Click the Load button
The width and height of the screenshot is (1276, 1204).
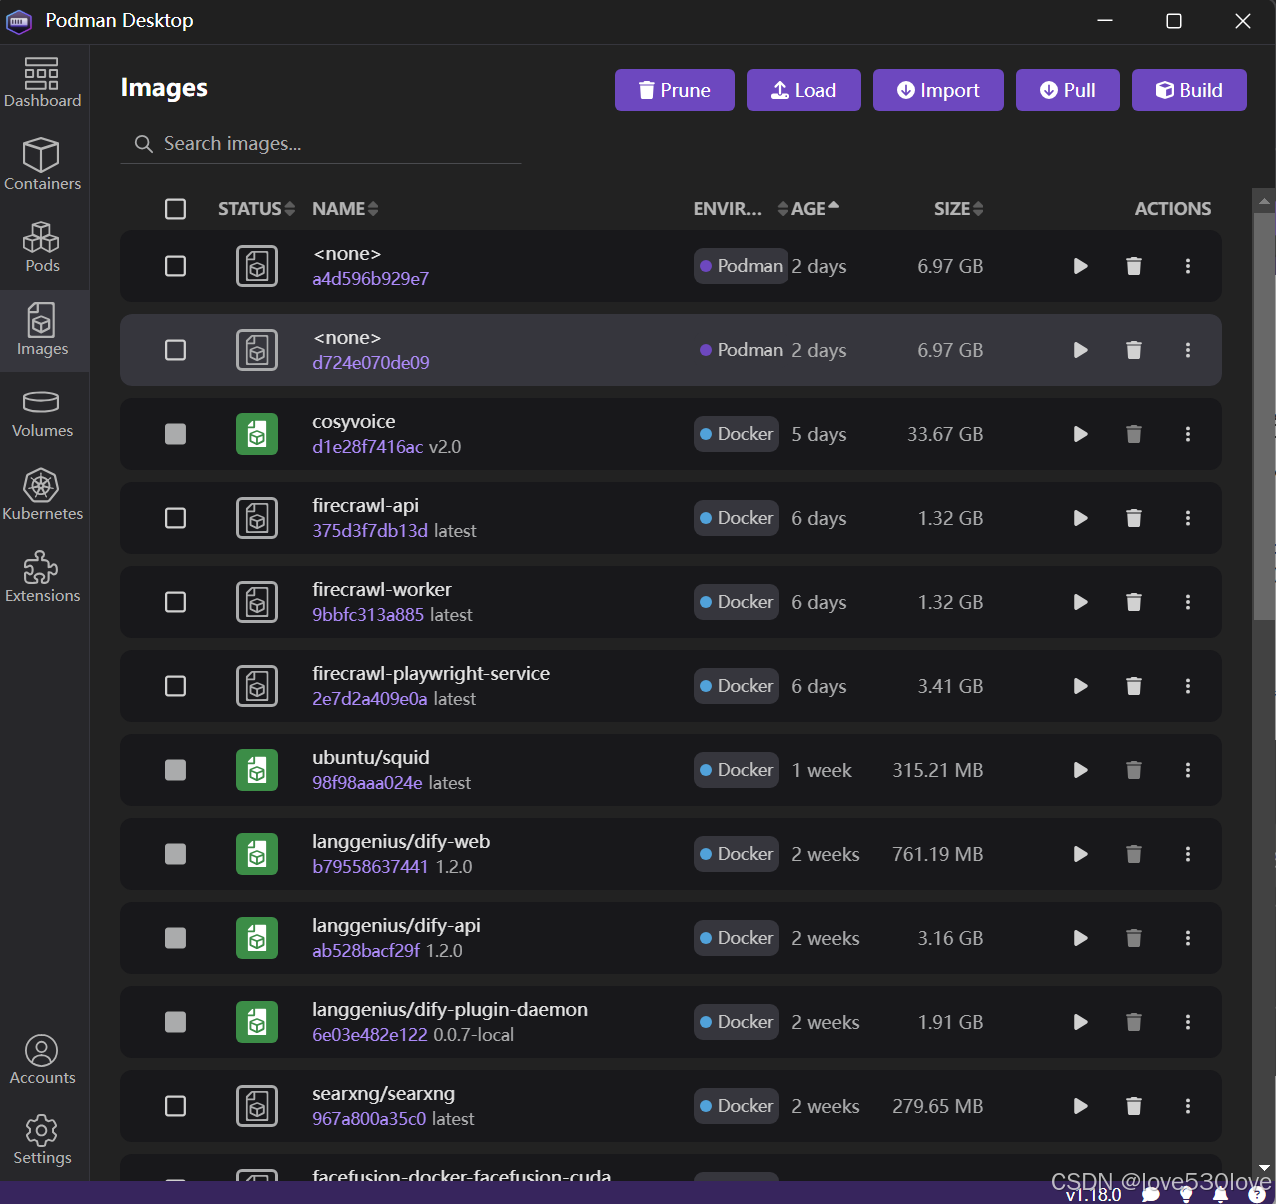point(804,90)
